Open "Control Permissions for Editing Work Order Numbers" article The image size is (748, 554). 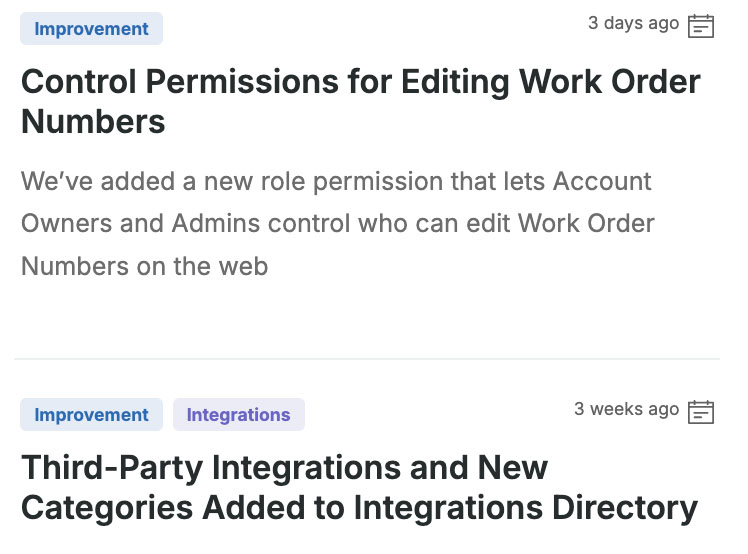360,101
